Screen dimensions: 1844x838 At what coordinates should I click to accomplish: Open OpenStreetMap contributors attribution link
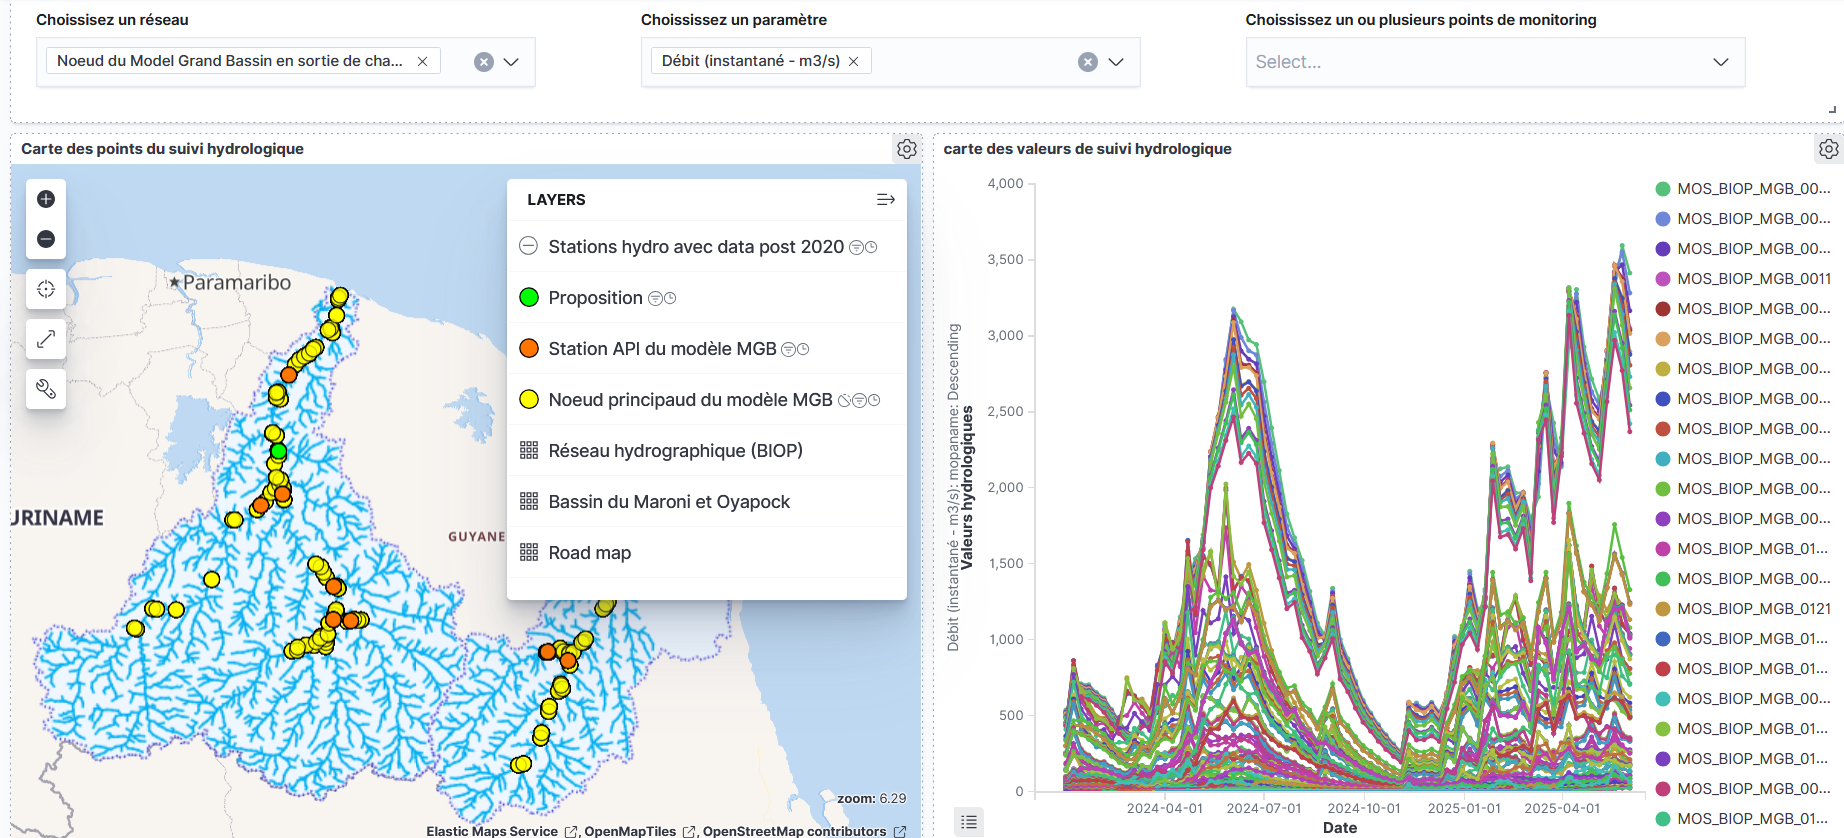(x=803, y=831)
